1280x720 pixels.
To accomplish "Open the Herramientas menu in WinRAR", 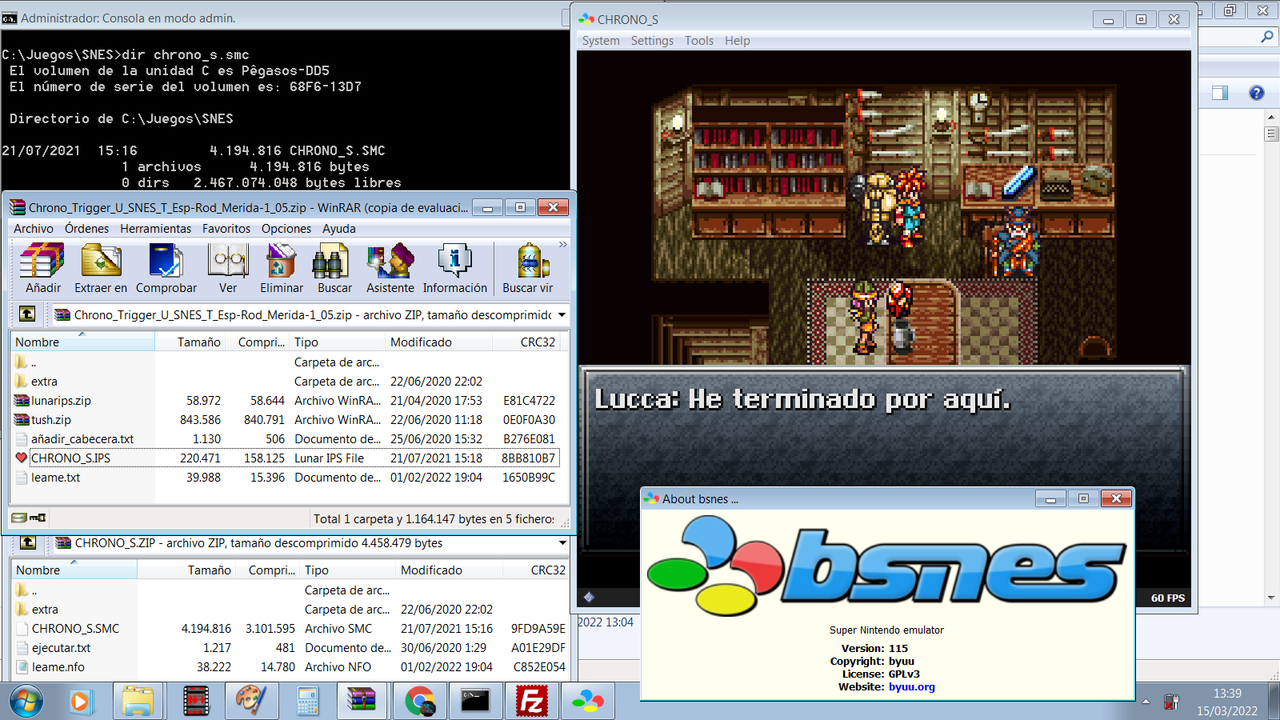I will coord(155,228).
